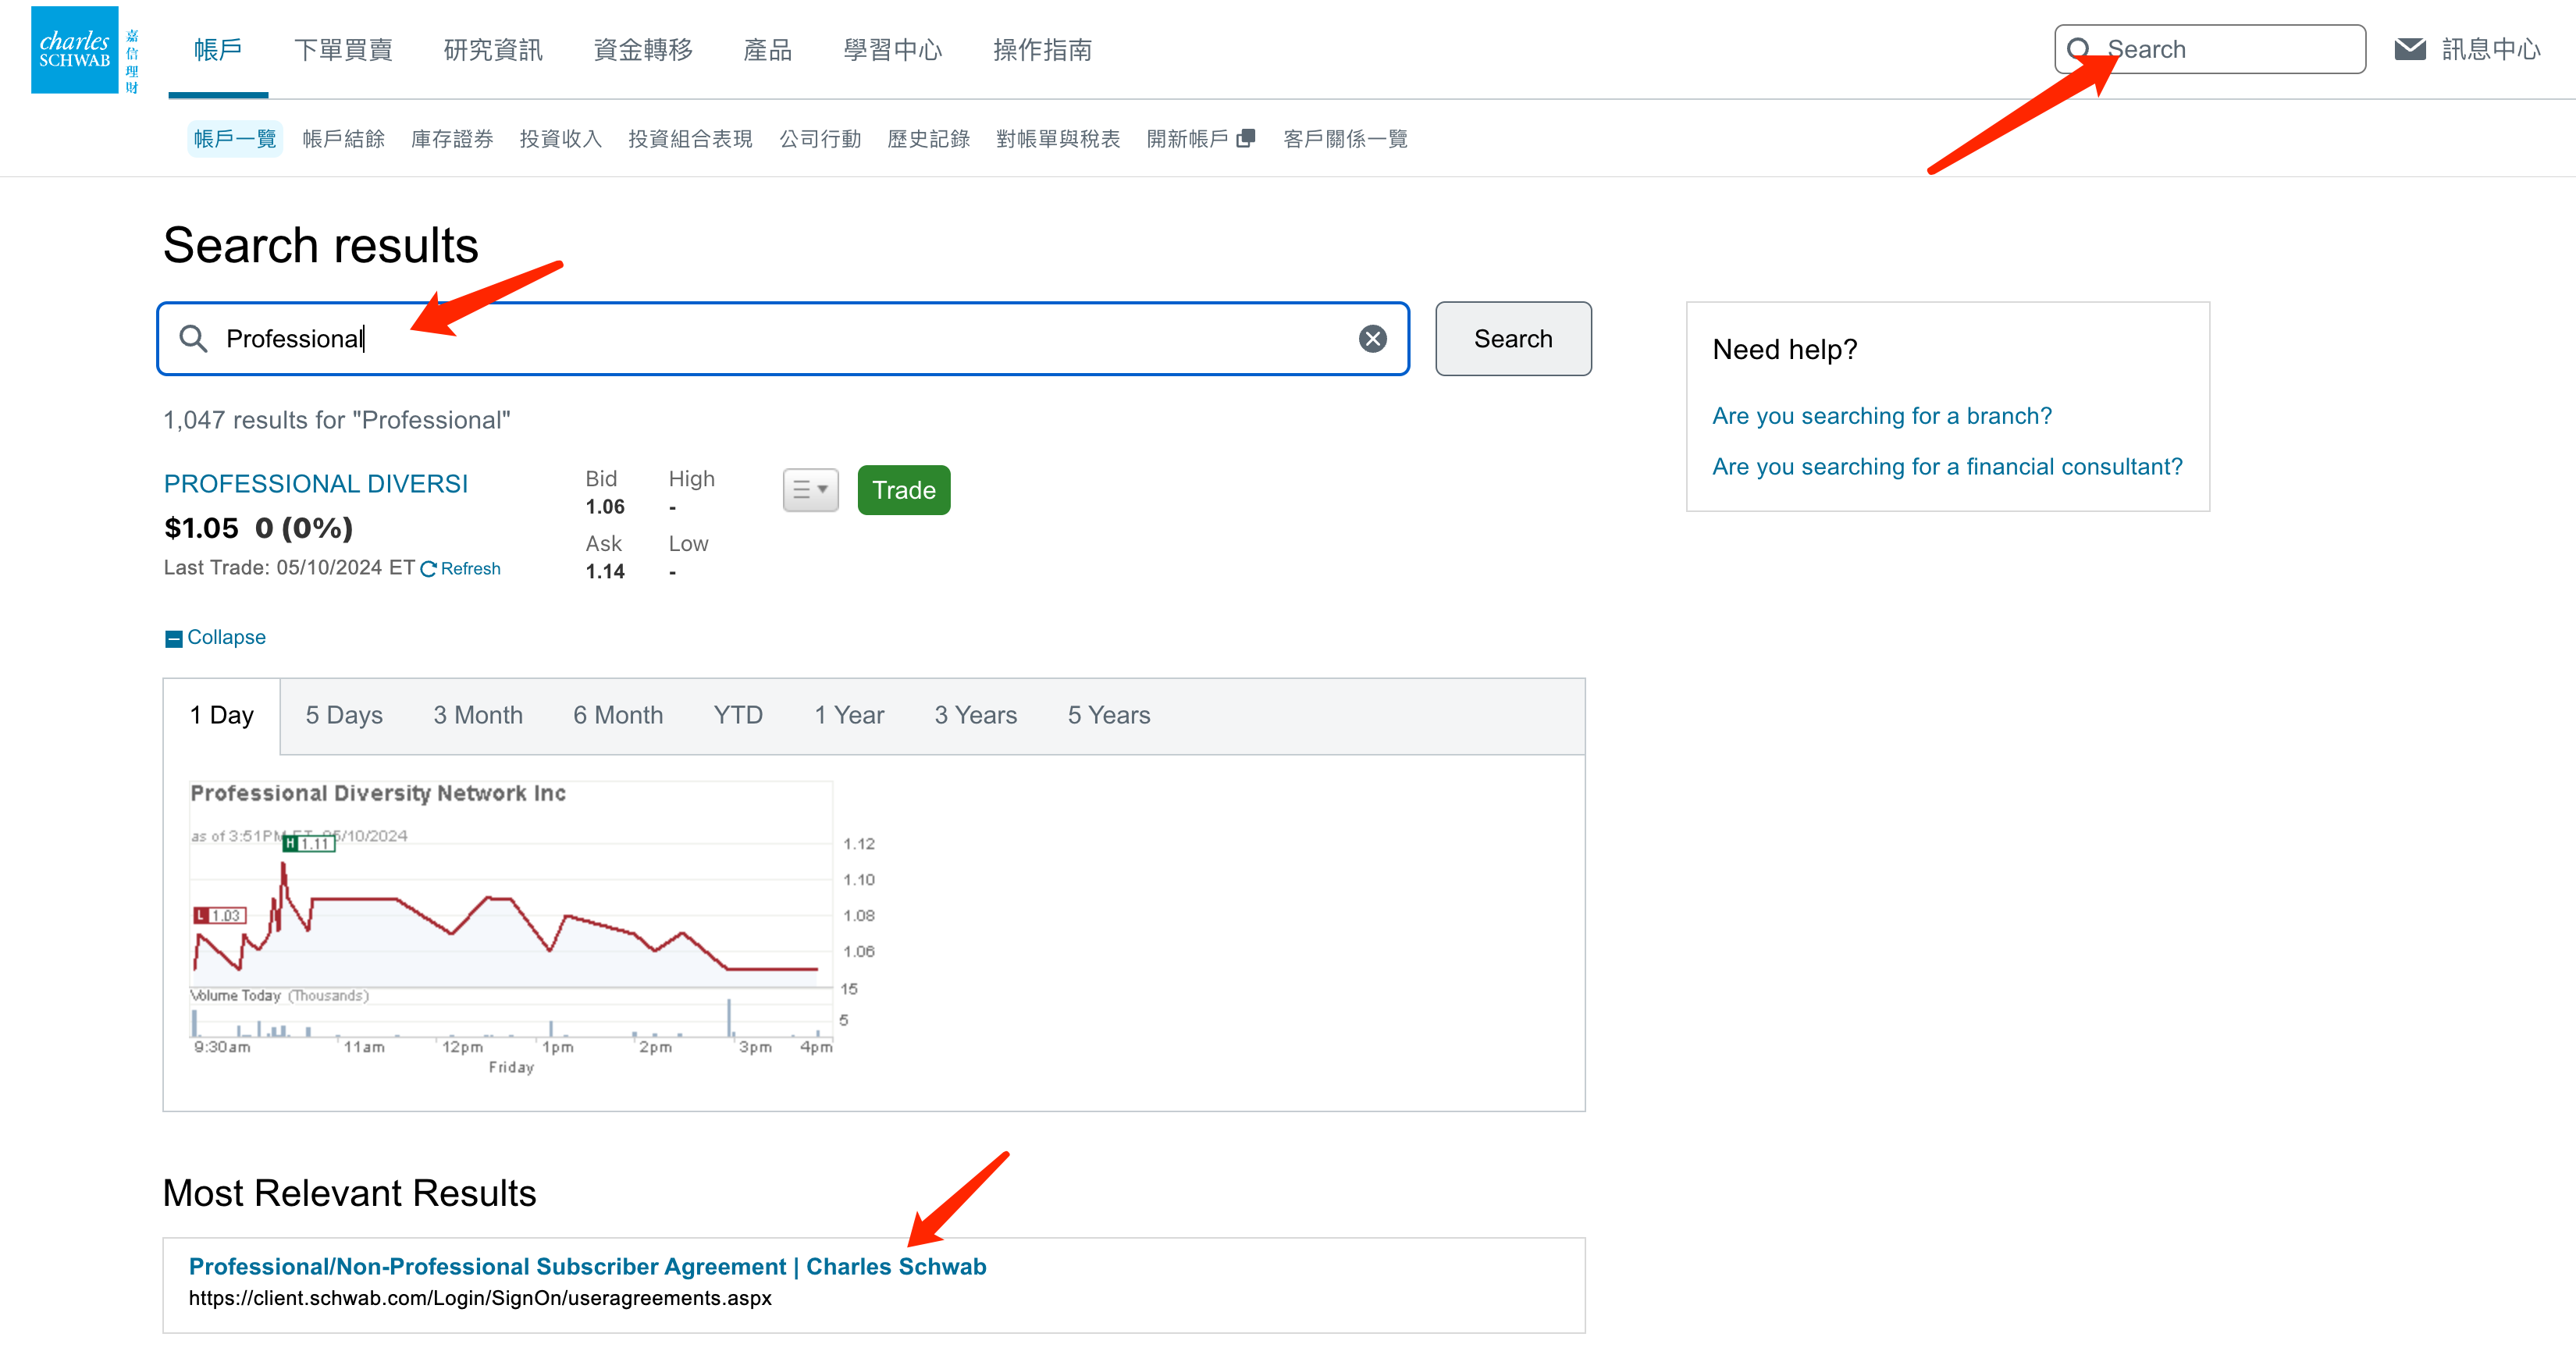Select the 3 Years chart tab

coord(976,716)
